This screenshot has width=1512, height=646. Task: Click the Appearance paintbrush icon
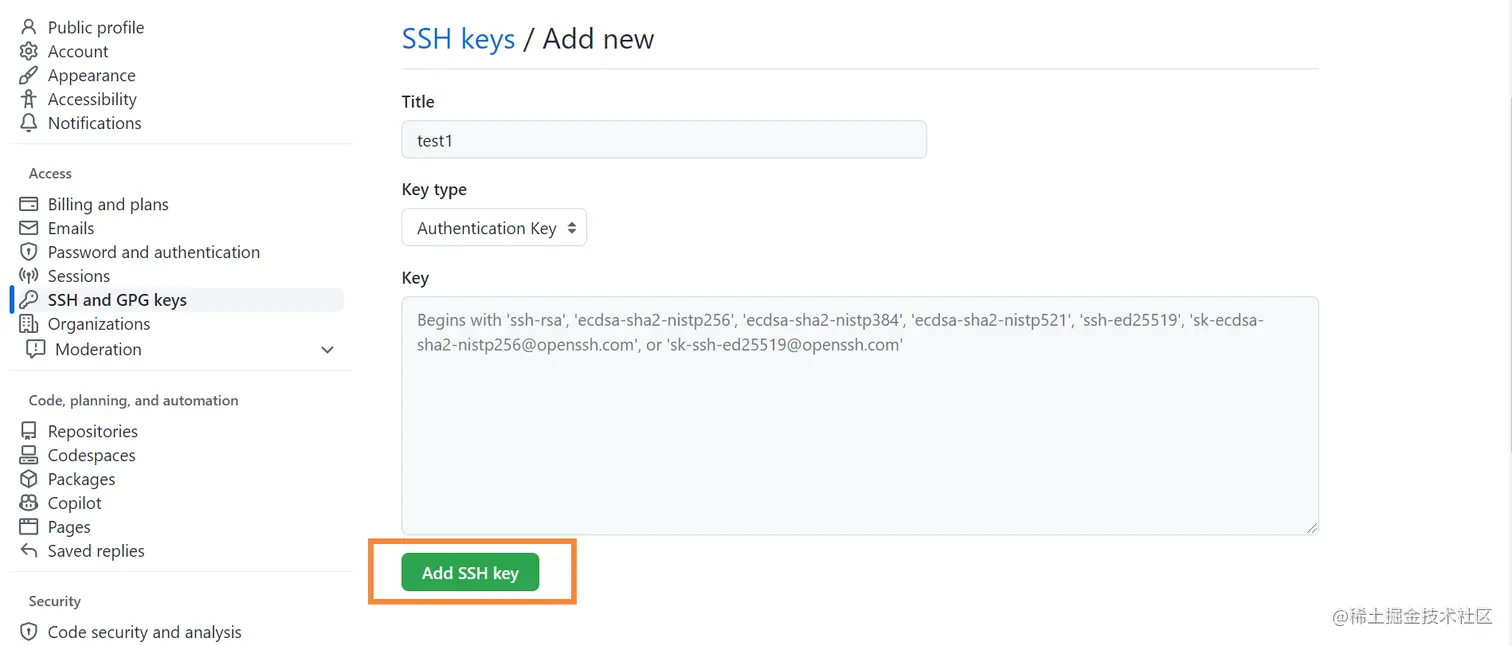pyautogui.click(x=29, y=75)
